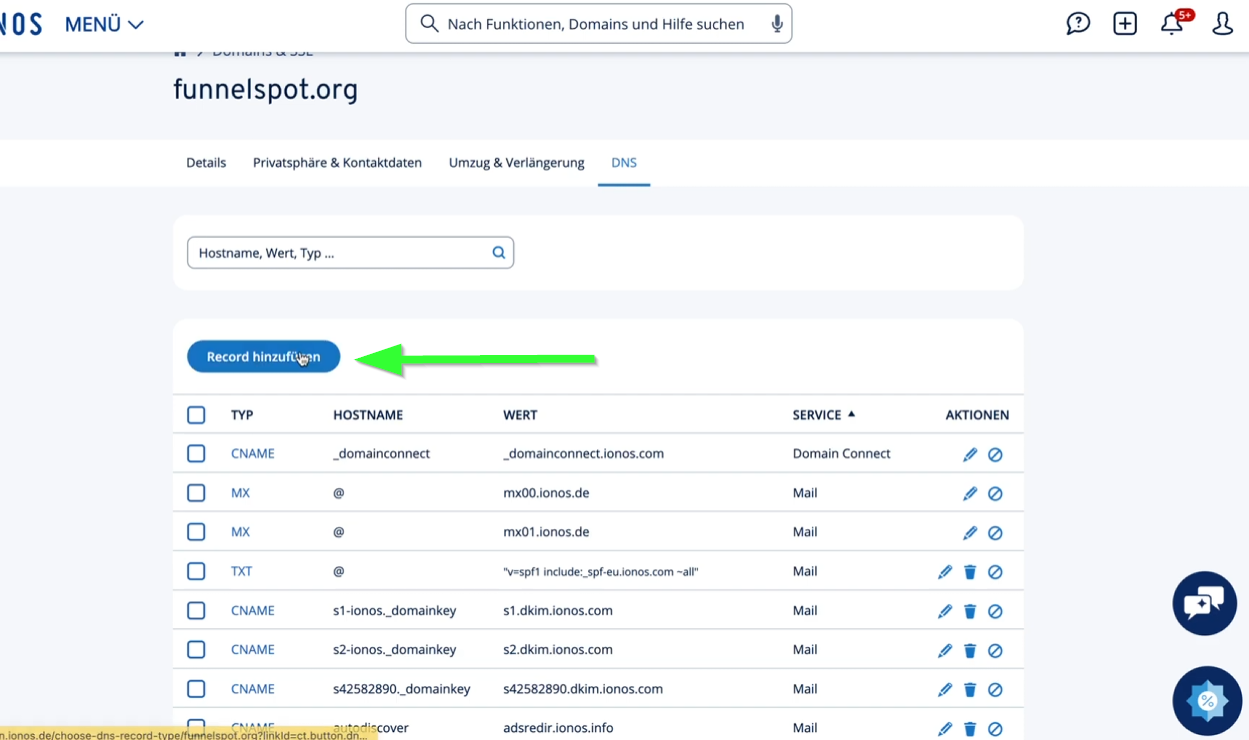This screenshot has width=1249, height=740.
Task: Click the TXT type link
Action: (x=241, y=572)
